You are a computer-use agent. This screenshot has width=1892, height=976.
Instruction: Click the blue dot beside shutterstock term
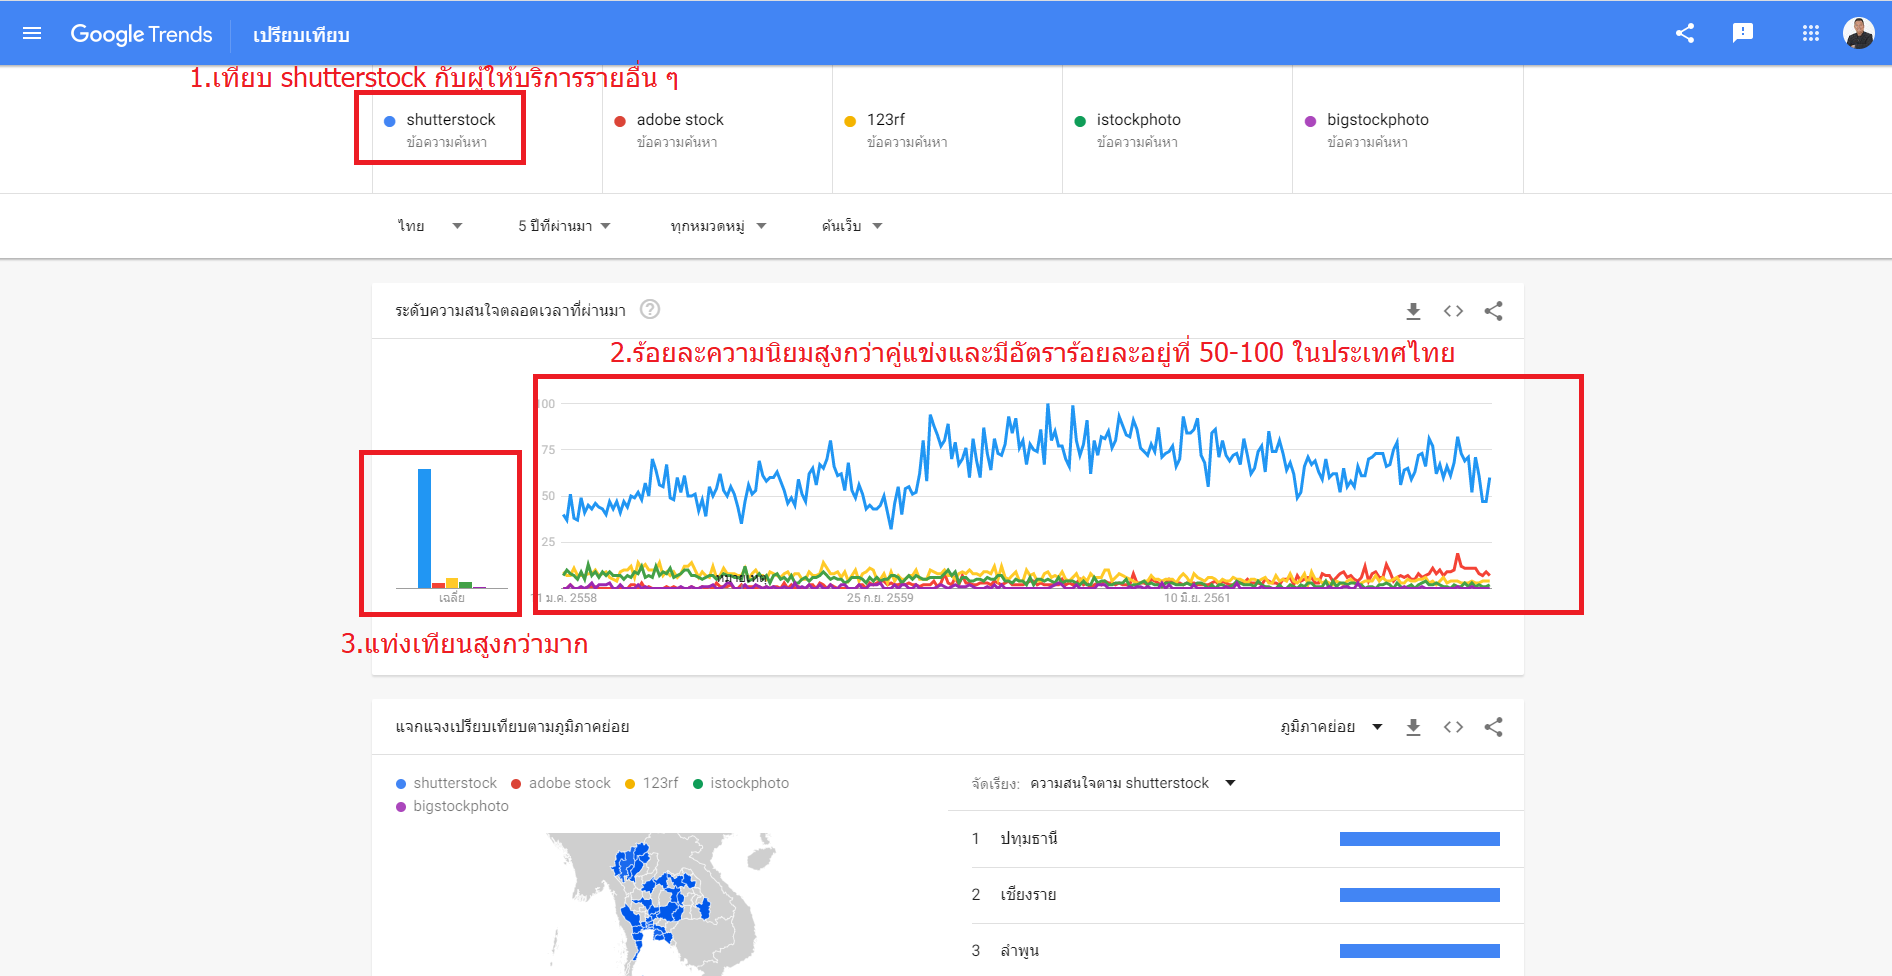[x=390, y=121]
